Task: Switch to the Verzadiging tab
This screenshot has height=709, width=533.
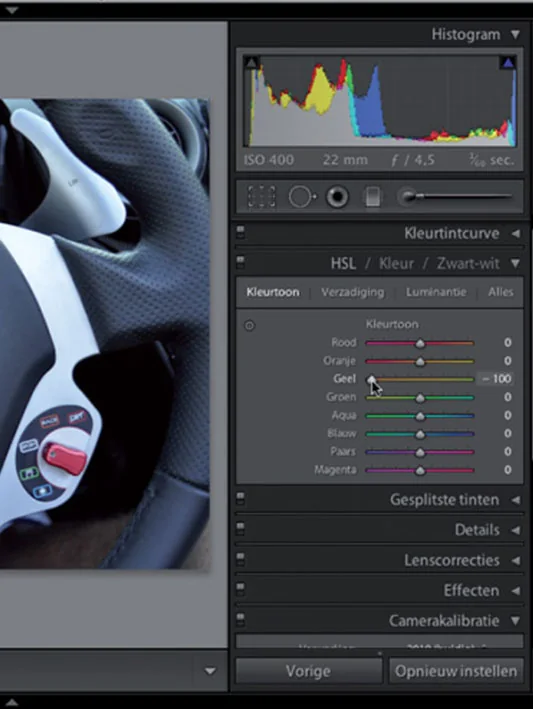Action: pos(353,292)
